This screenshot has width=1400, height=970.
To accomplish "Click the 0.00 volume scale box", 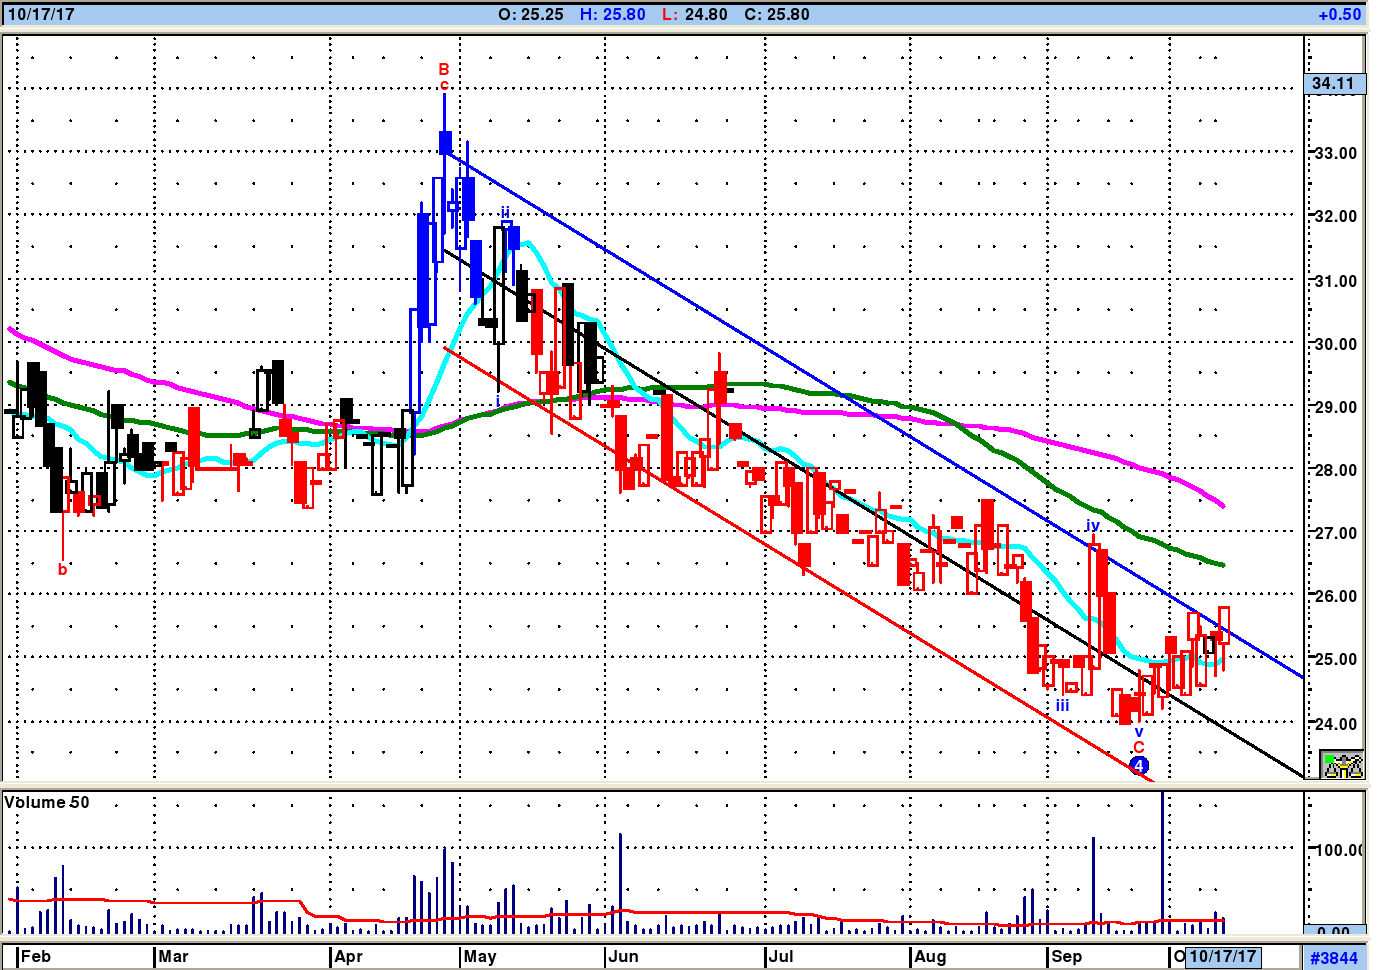I will (1334, 932).
